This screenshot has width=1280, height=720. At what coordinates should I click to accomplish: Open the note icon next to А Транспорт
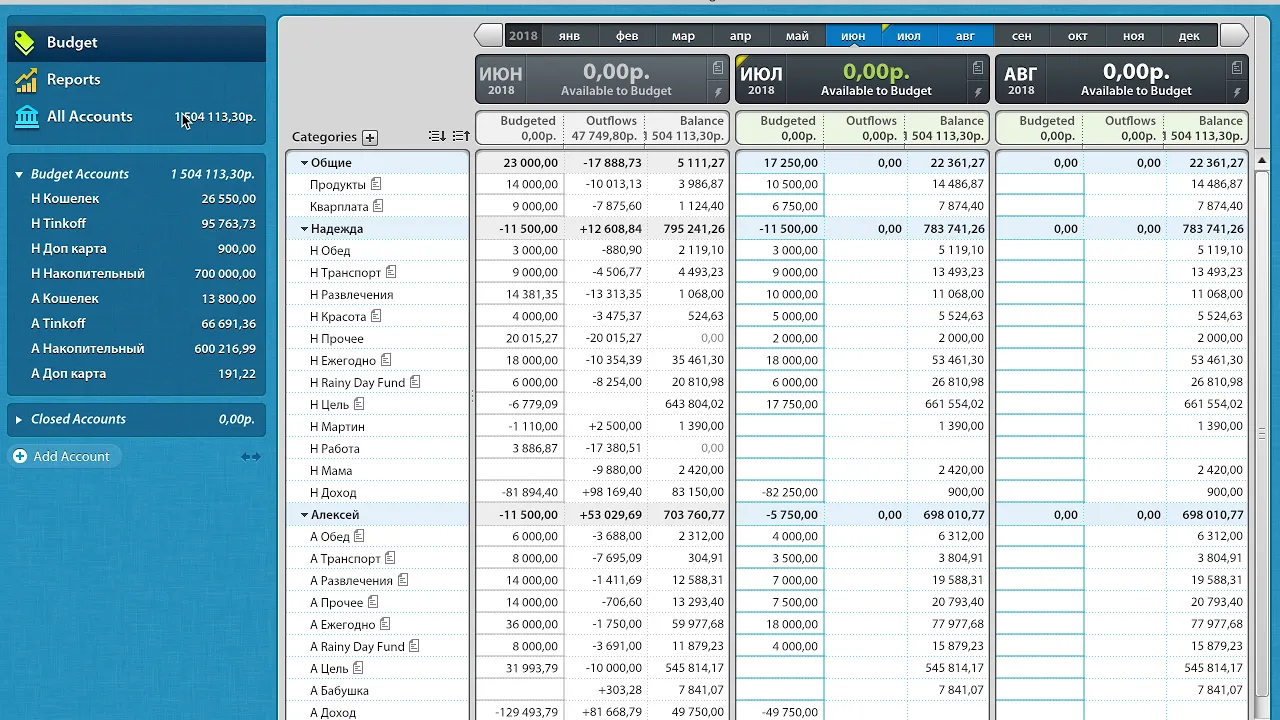(x=390, y=558)
